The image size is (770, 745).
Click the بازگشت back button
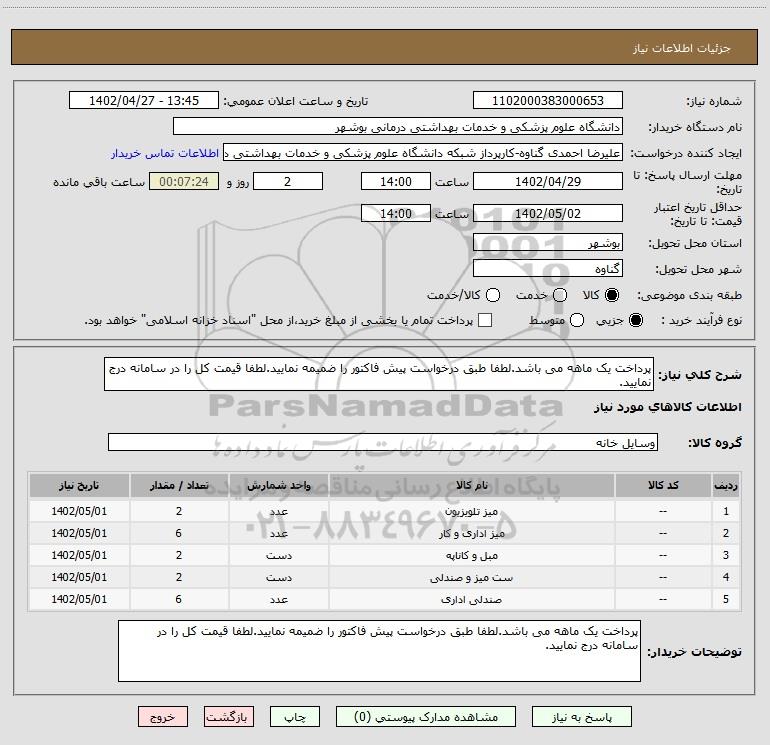coord(231,717)
